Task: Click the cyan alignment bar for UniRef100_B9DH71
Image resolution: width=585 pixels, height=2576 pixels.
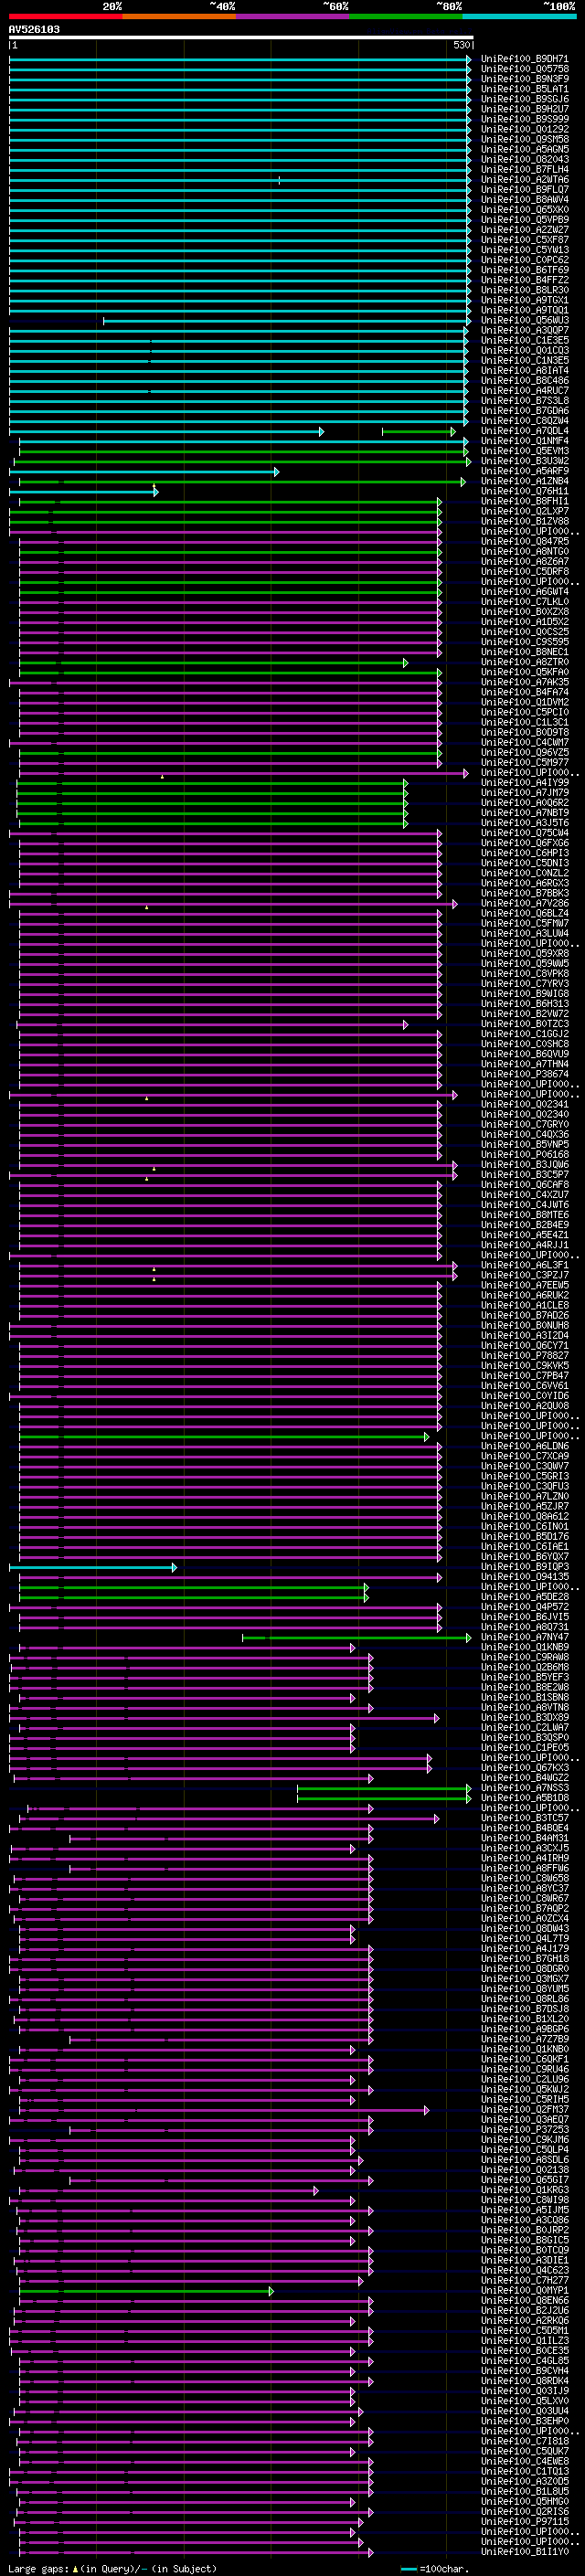Action: point(240,59)
